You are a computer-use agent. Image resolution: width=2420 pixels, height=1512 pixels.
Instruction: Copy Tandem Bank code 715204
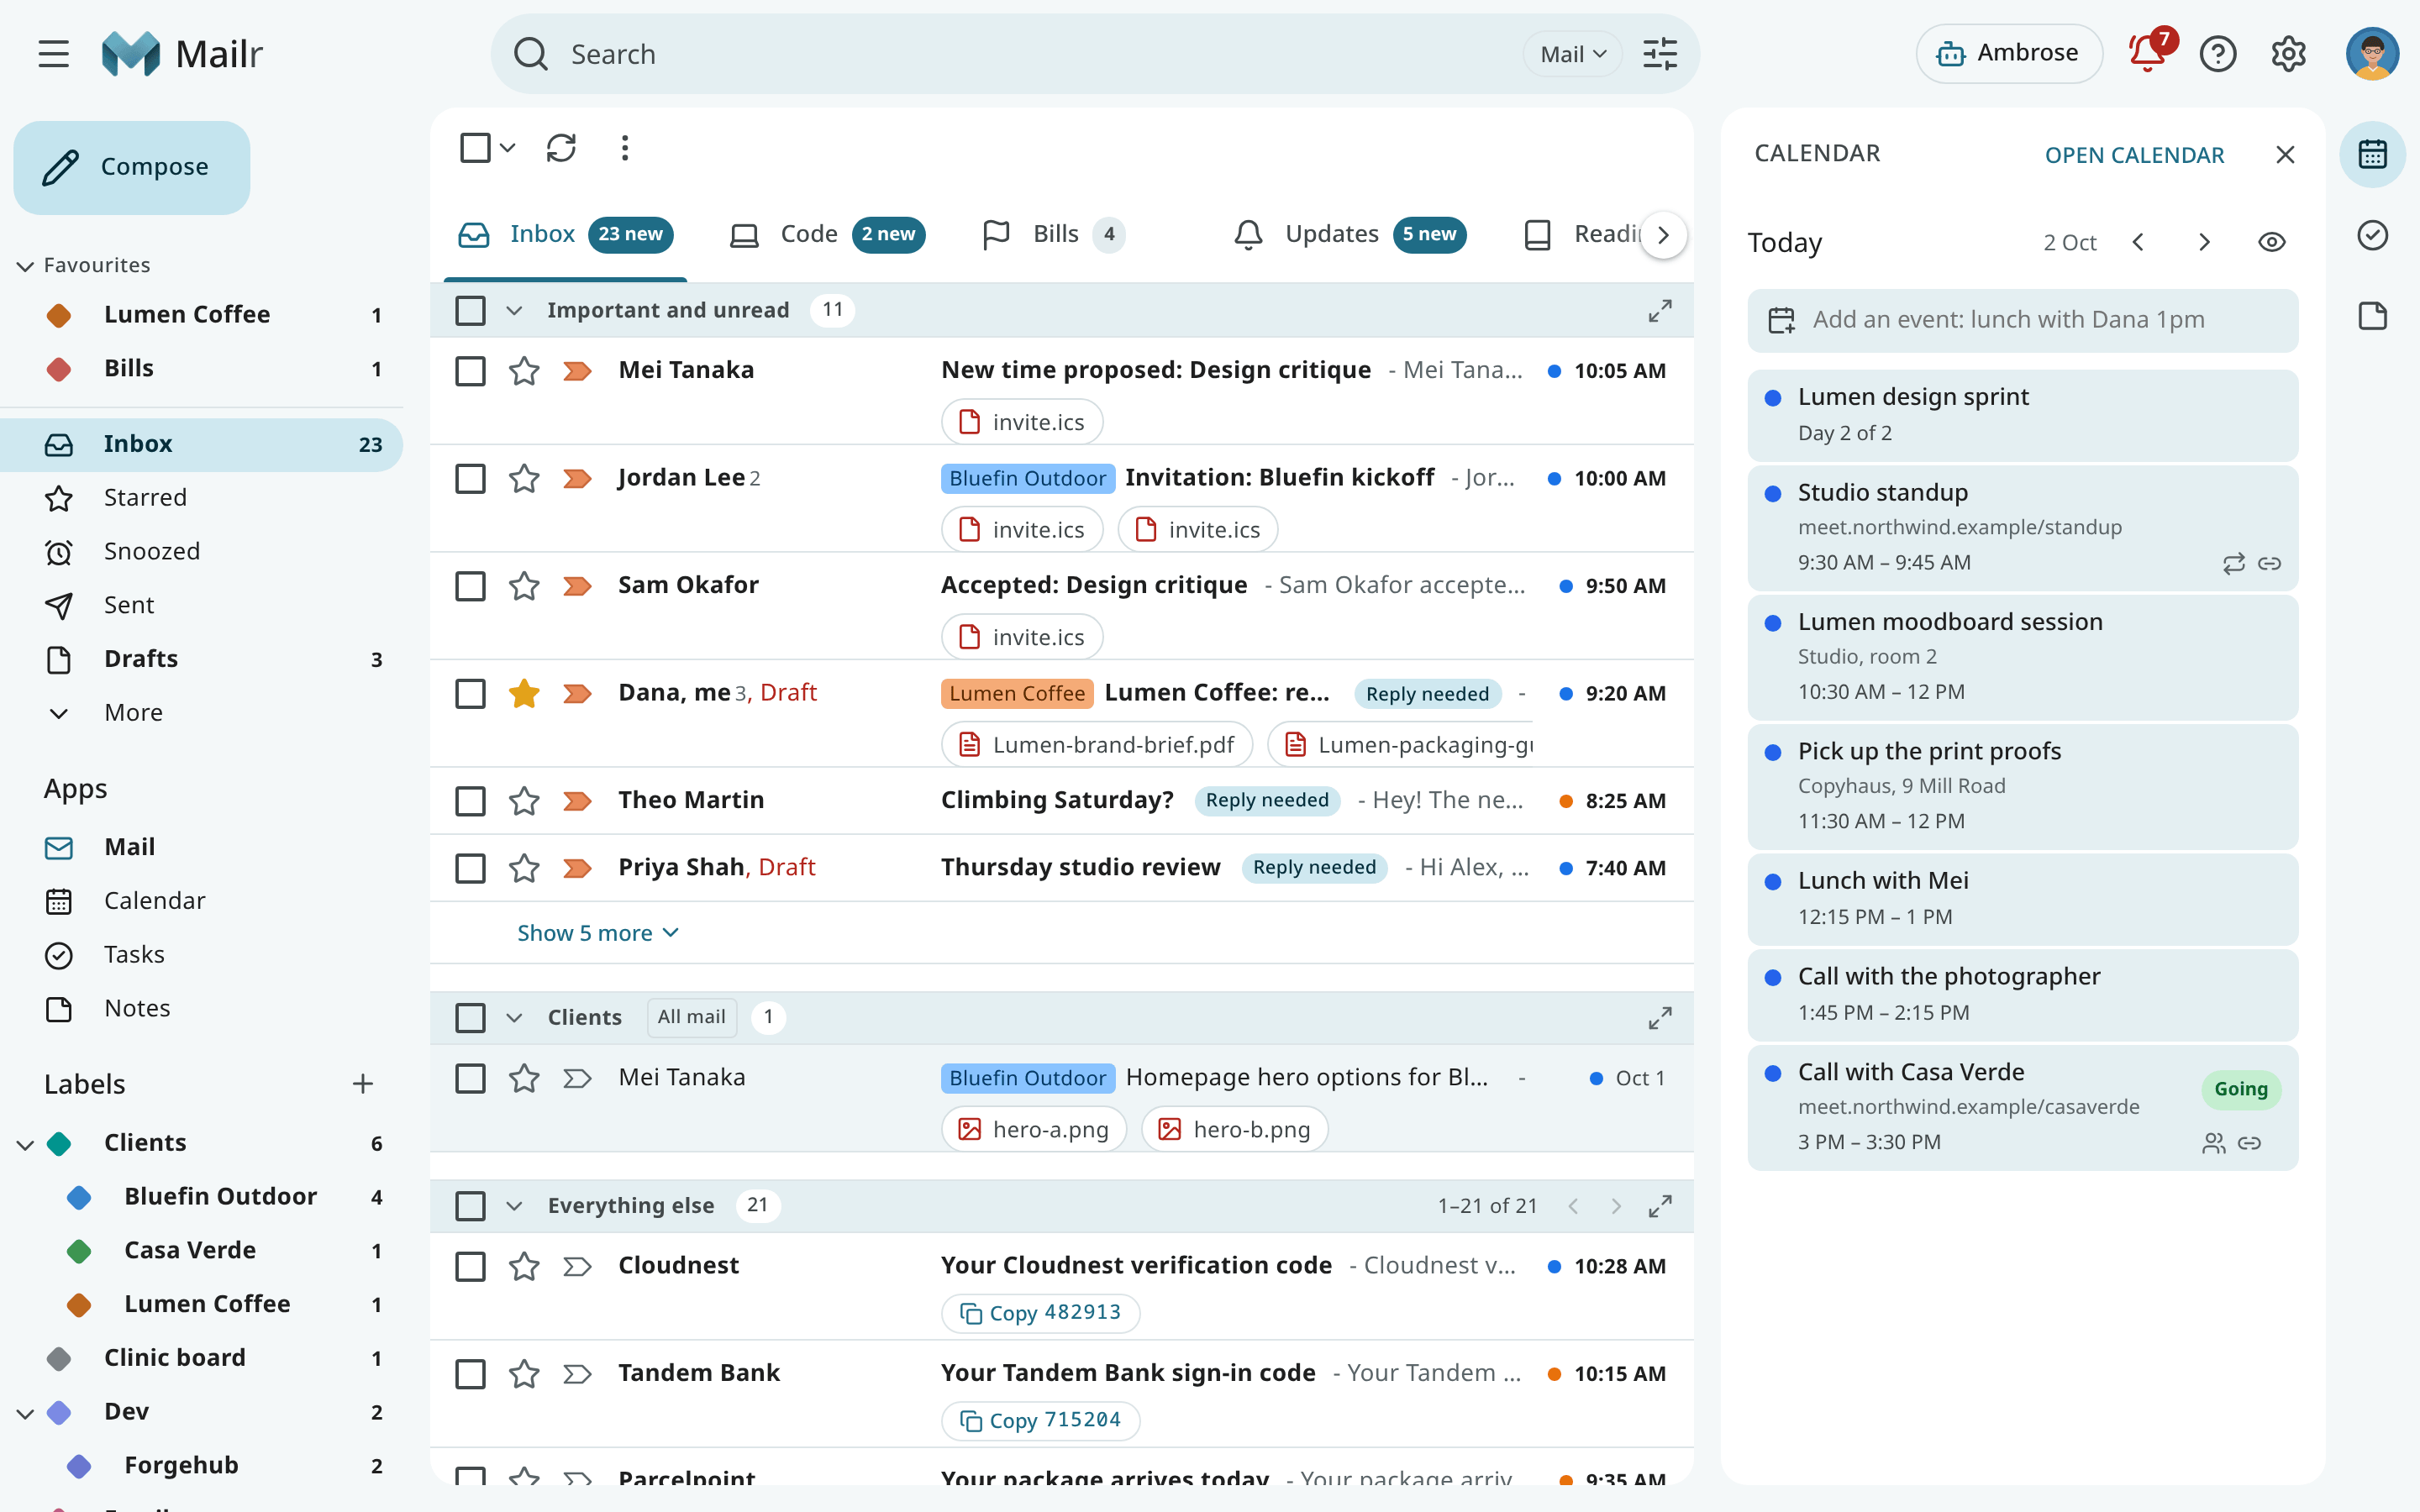[x=1040, y=1420]
